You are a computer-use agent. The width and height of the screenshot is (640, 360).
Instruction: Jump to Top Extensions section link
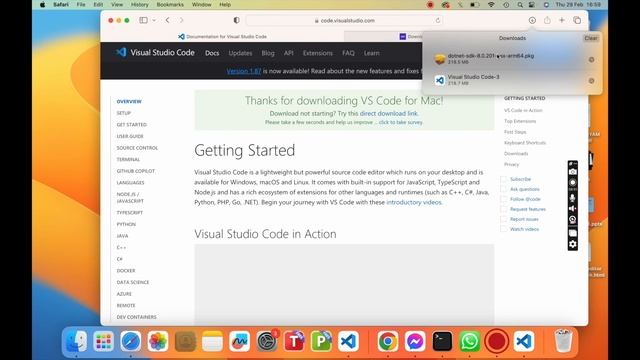520,121
